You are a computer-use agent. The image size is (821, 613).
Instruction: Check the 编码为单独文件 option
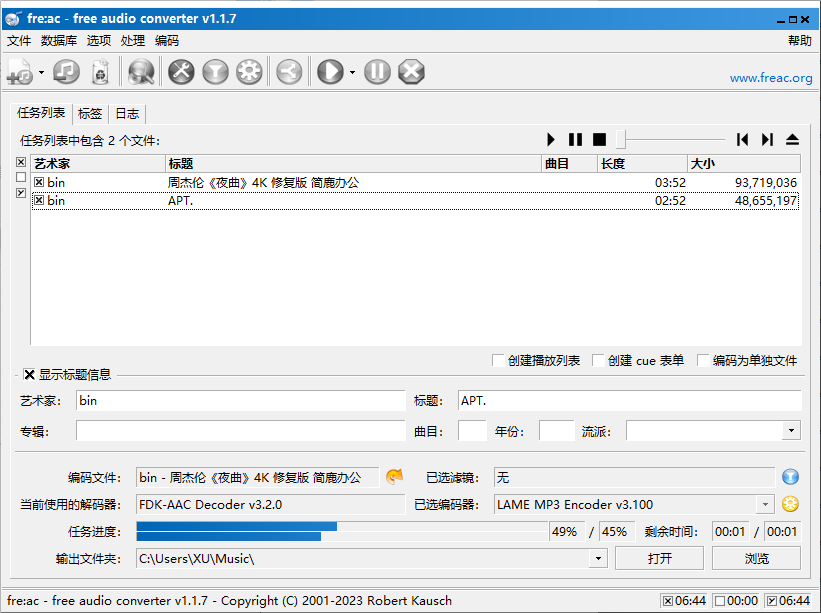point(704,360)
